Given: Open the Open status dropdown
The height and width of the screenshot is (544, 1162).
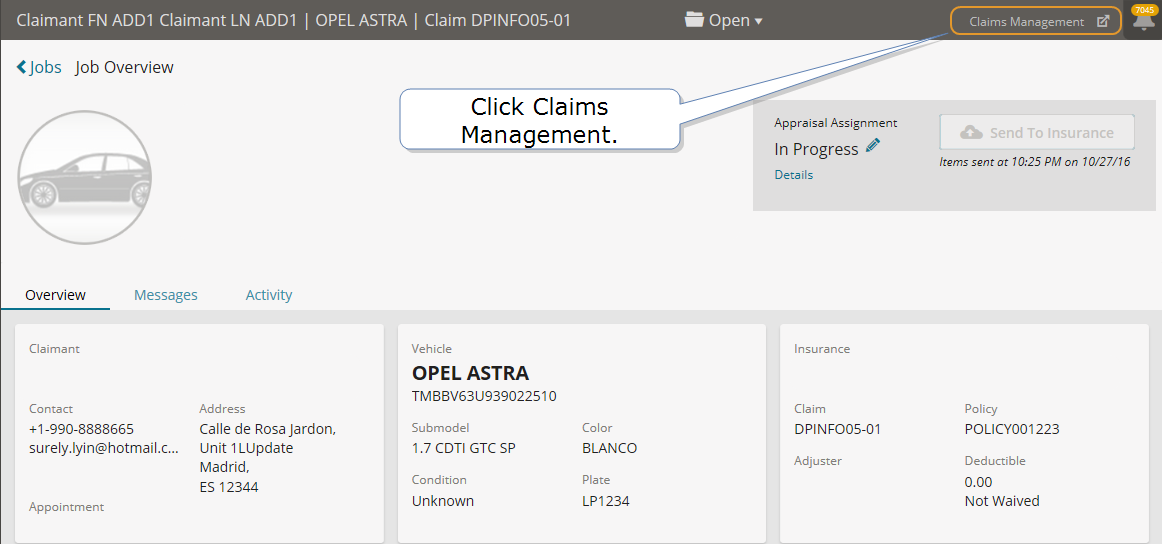Looking at the screenshot, I should click(x=724, y=20).
